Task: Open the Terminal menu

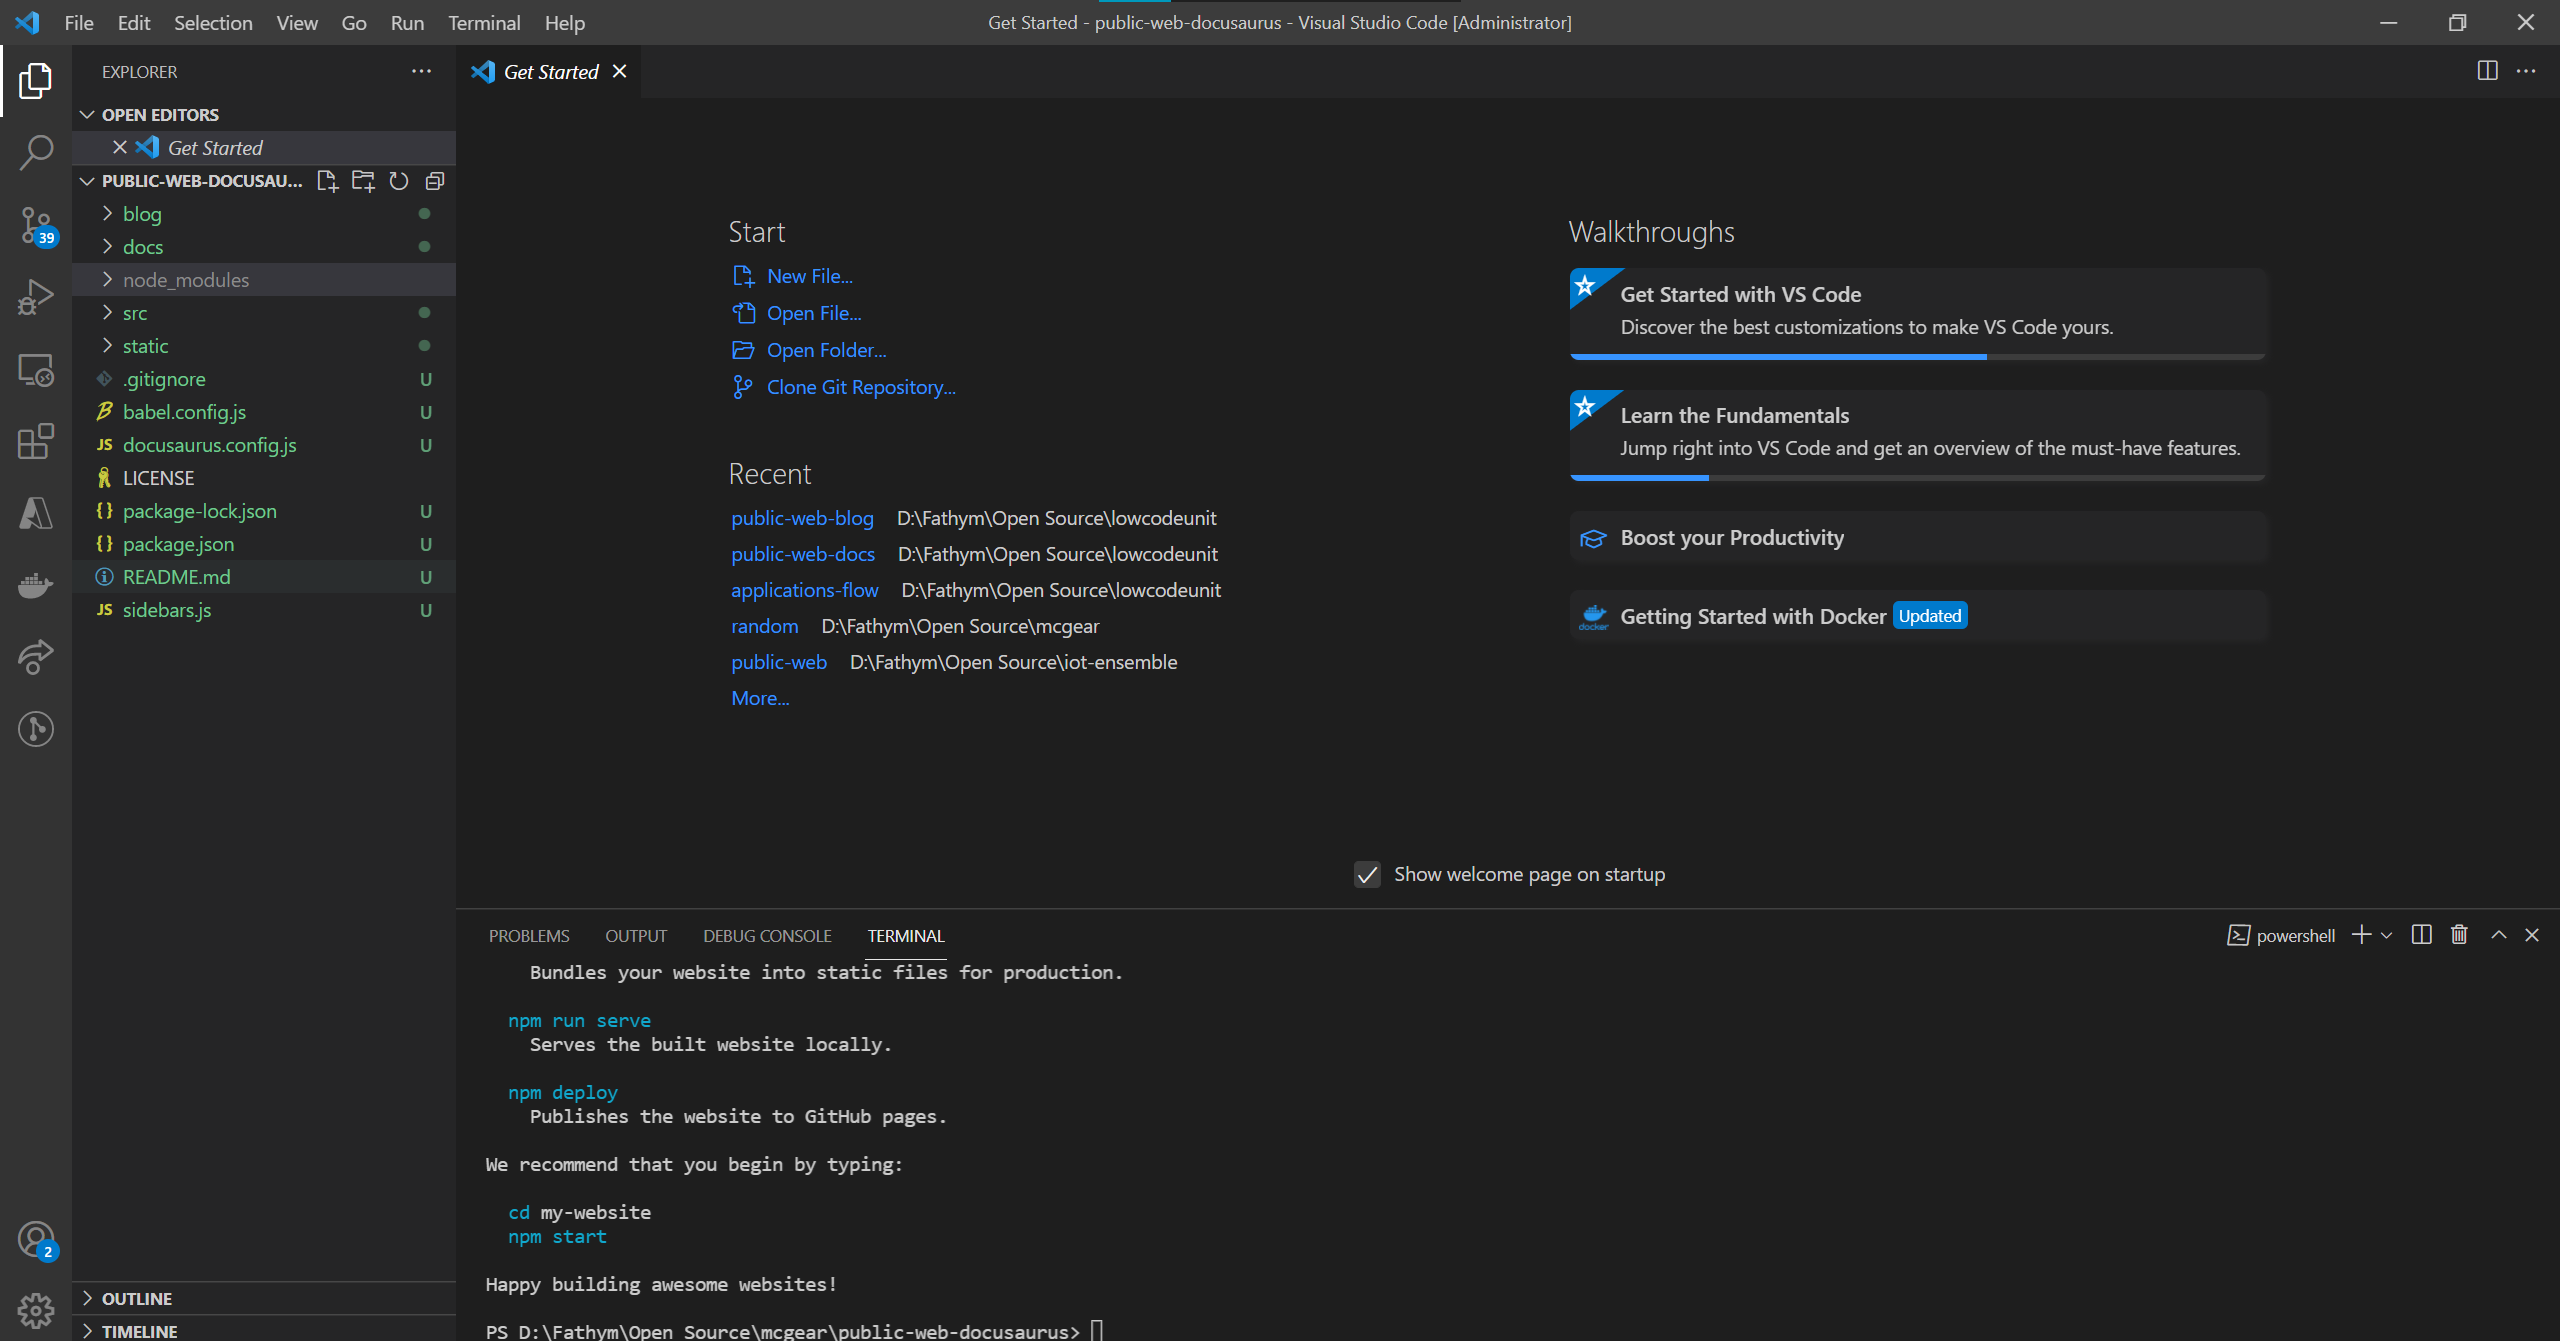Action: pos(484,22)
